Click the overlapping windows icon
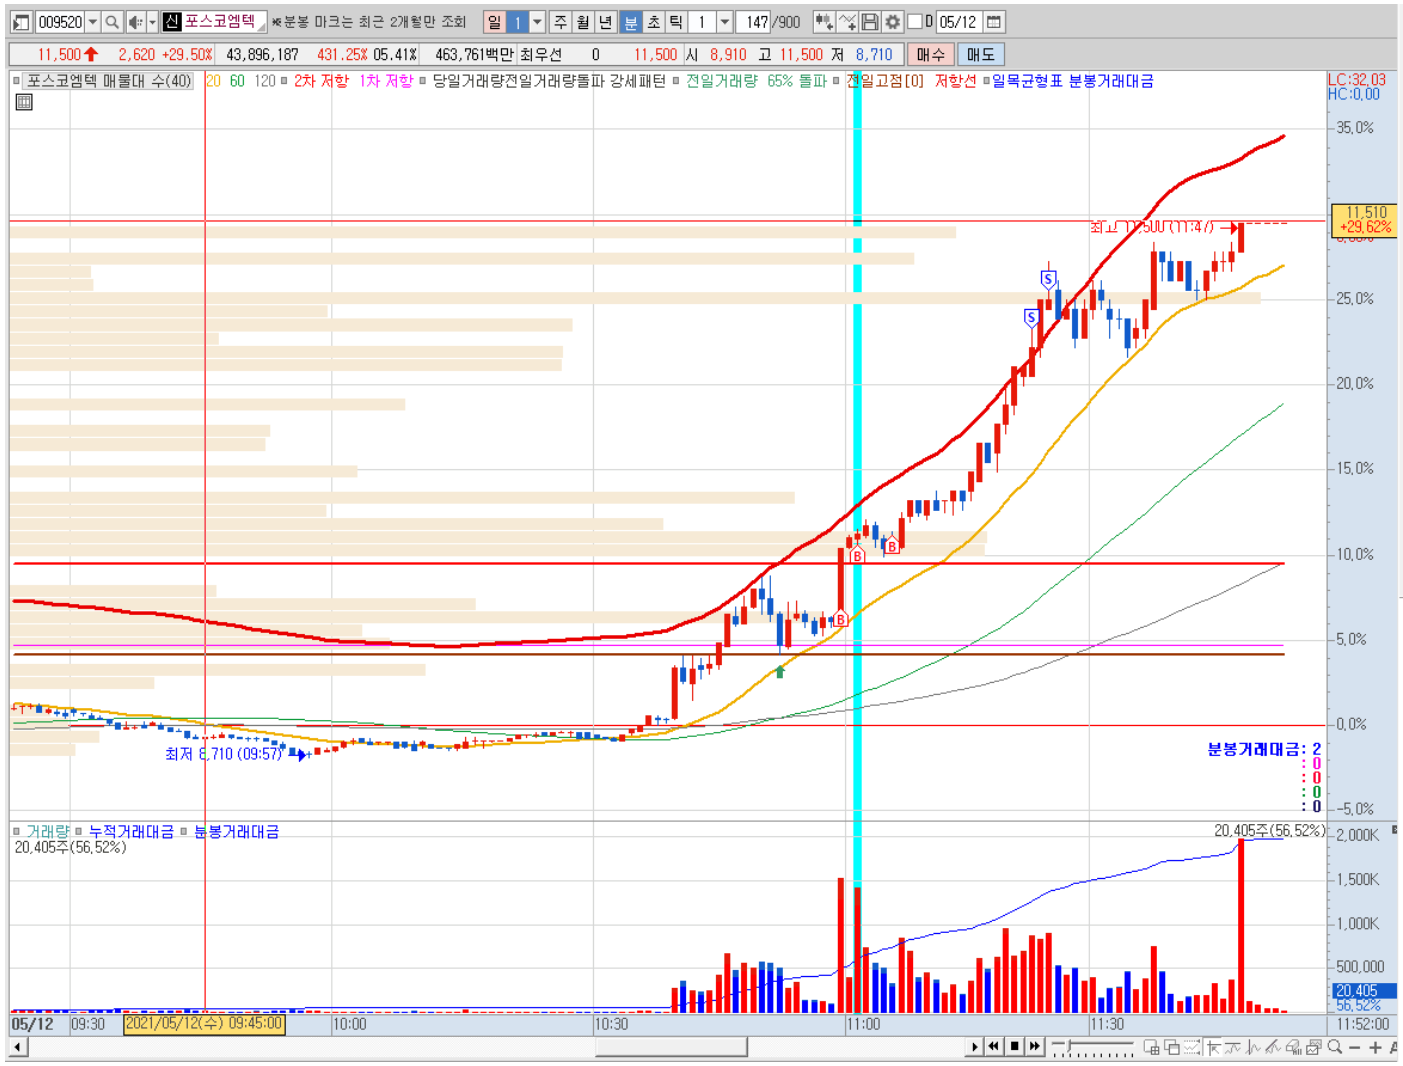This screenshot has width=1403, height=1066. [x=1172, y=1047]
